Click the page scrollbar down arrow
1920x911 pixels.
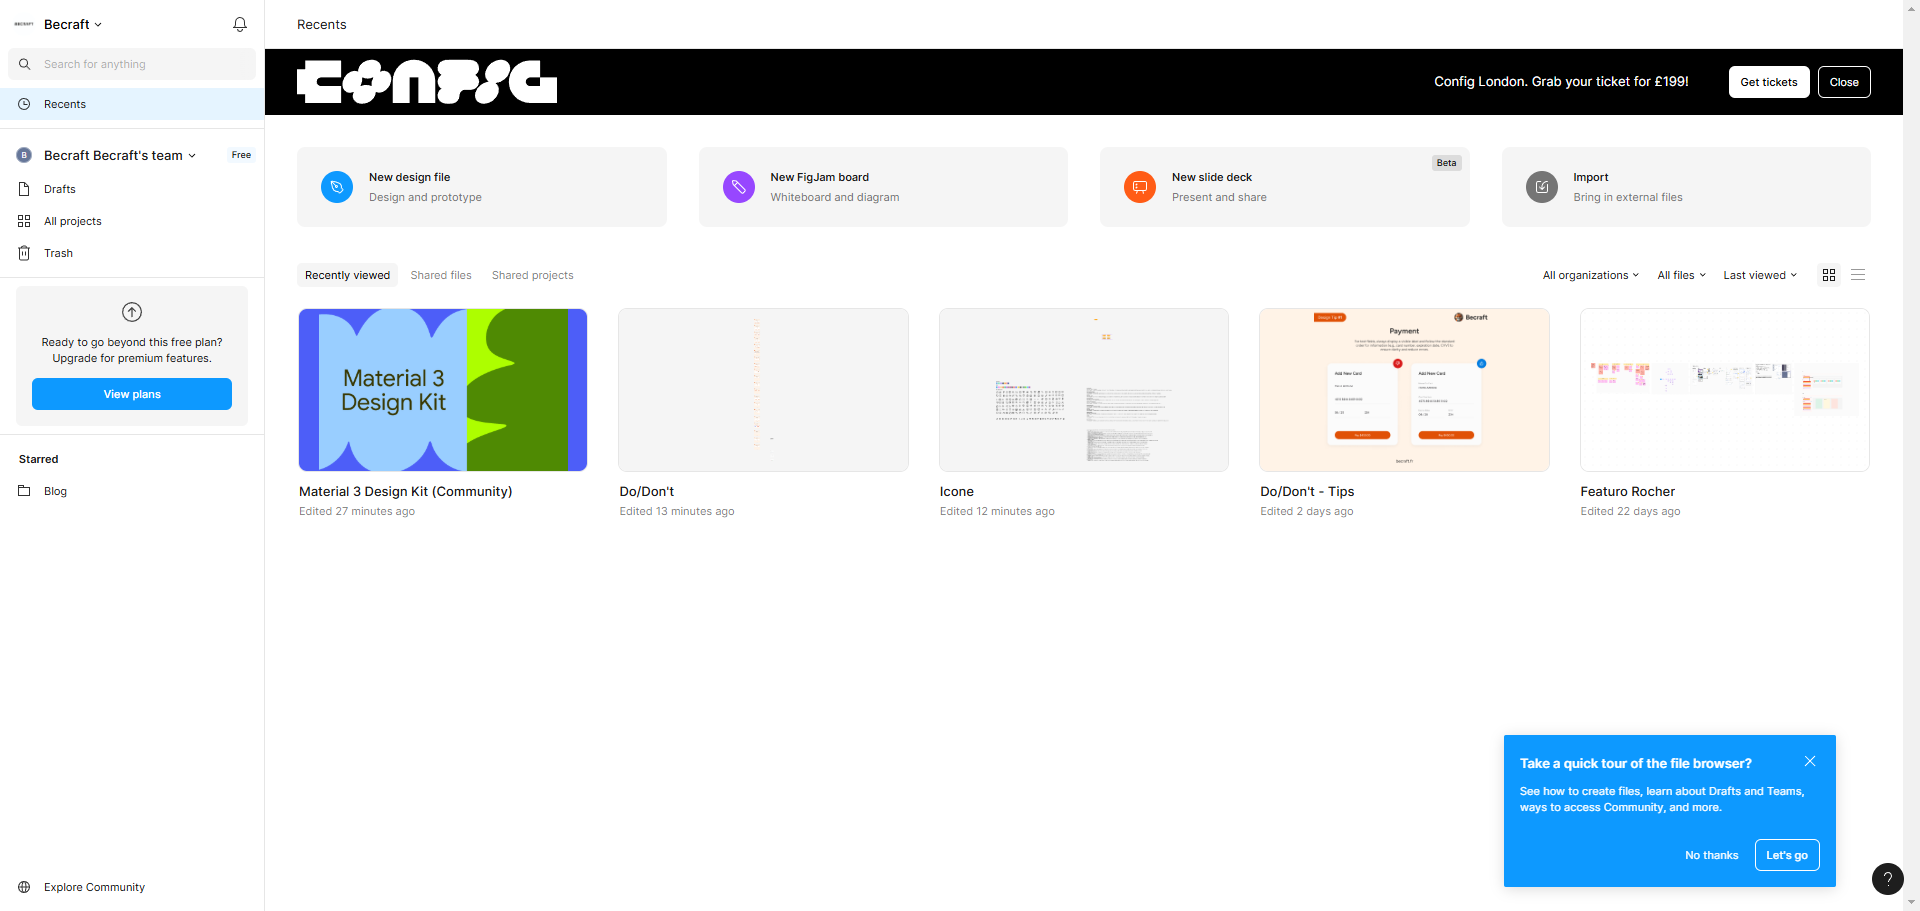(x=1912, y=903)
